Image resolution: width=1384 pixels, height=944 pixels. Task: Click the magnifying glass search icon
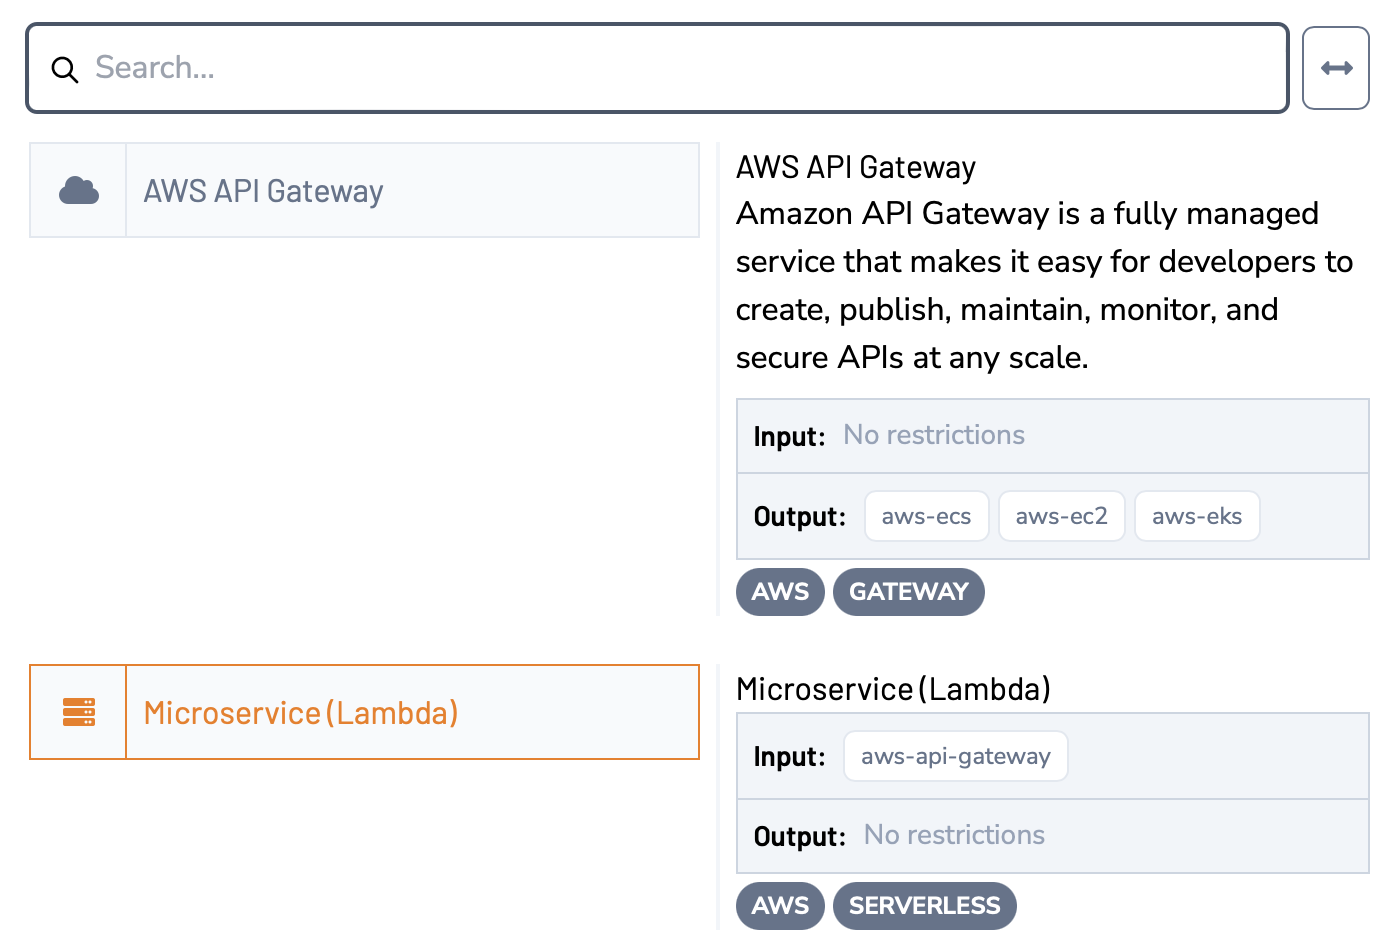coord(65,69)
